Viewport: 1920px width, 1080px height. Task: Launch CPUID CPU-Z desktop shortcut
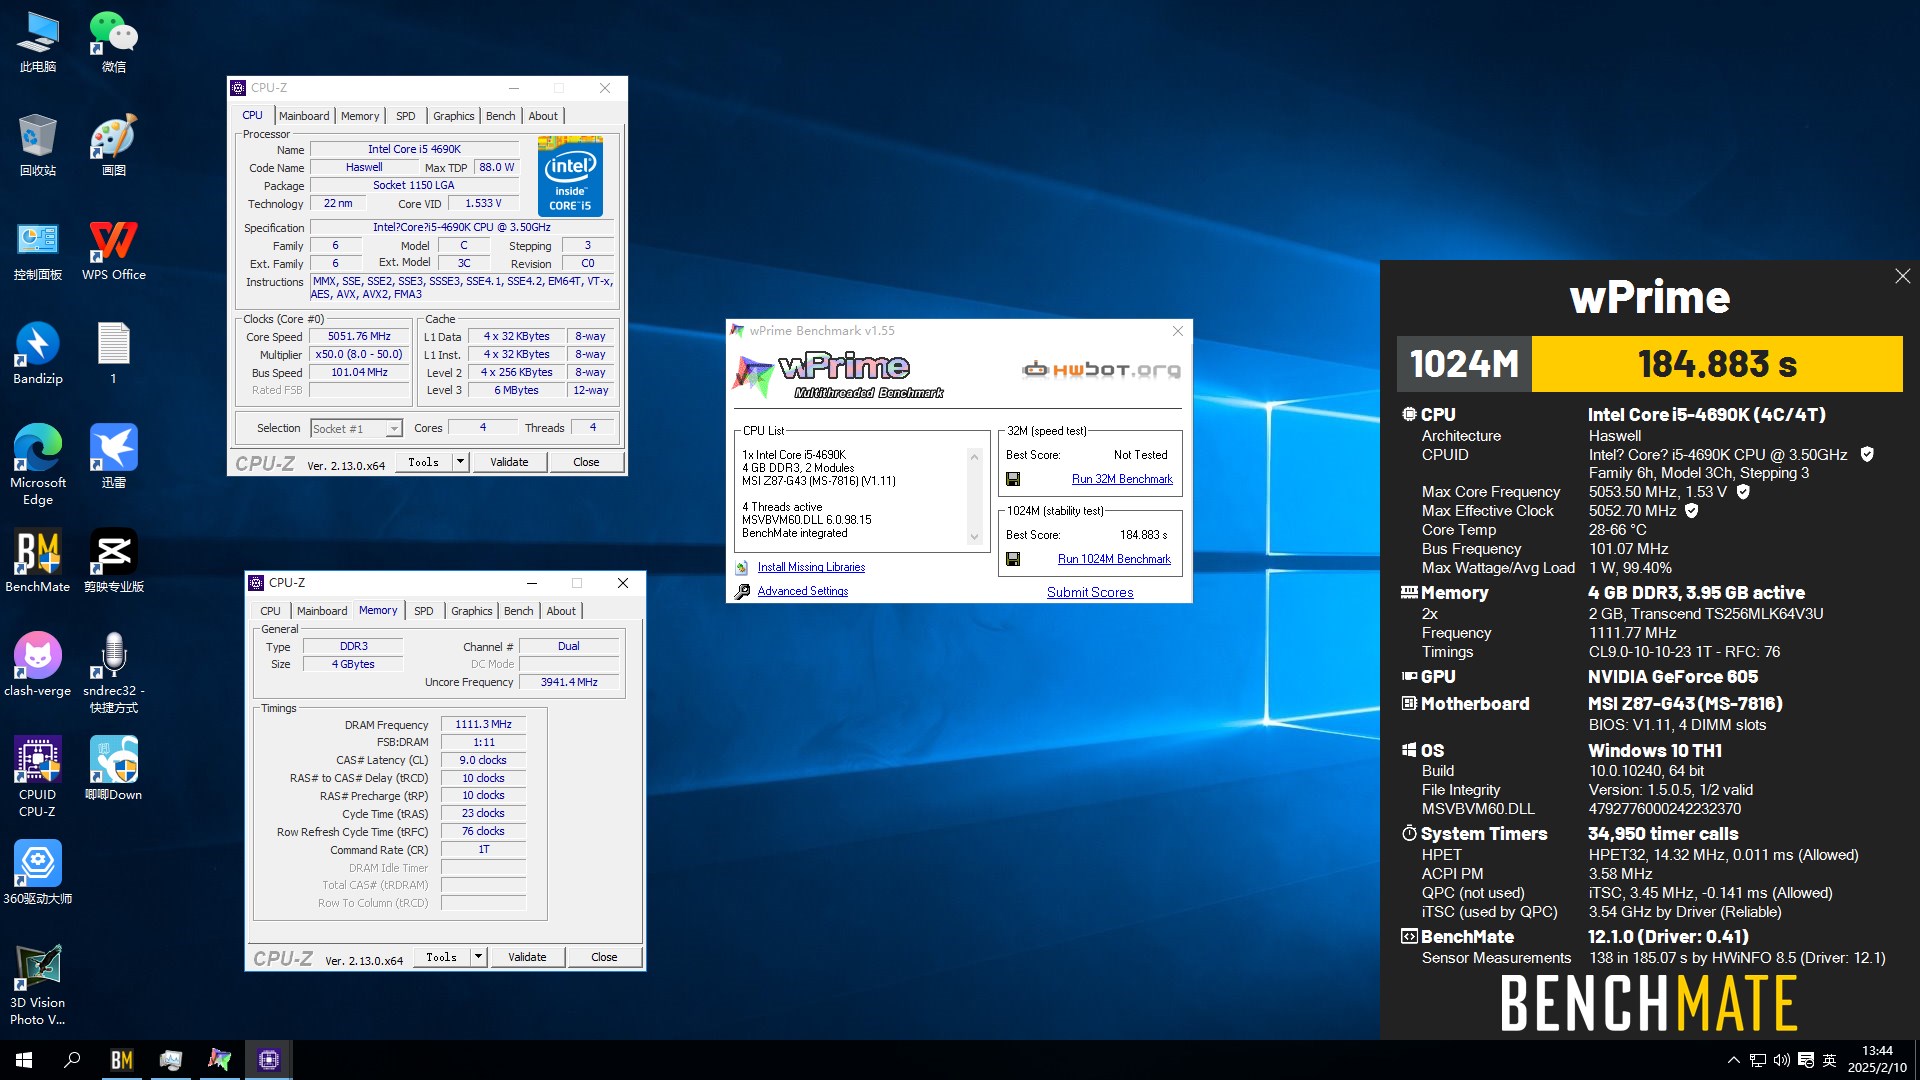pos(38,776)
